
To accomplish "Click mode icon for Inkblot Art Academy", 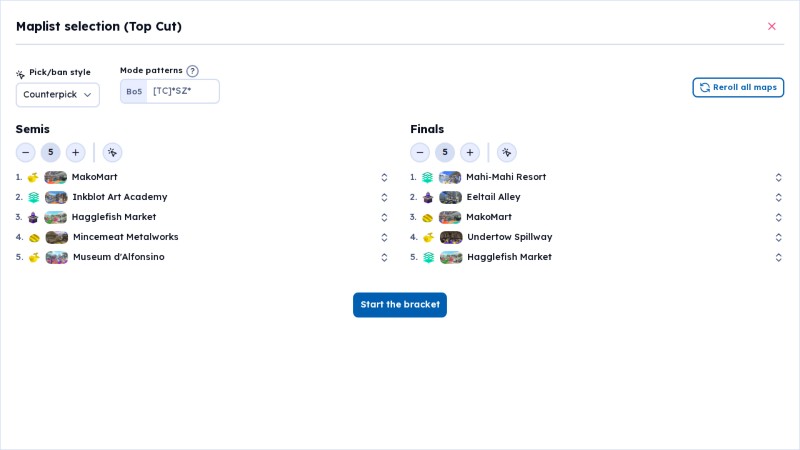I will coord(34,197).
